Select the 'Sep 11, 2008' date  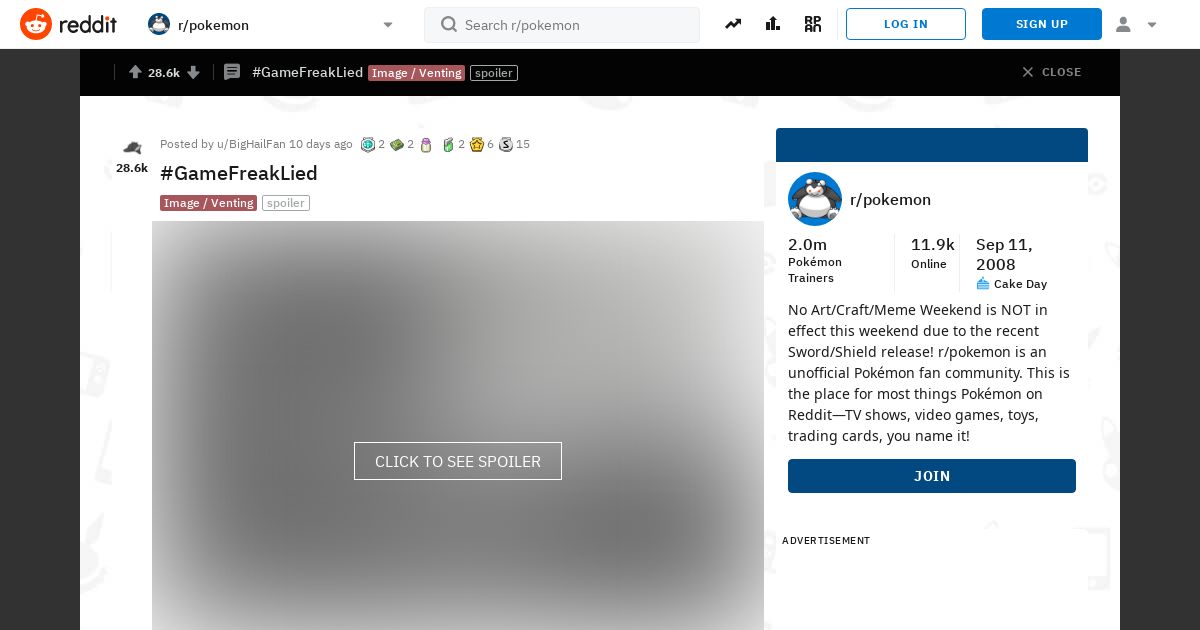1005,254
